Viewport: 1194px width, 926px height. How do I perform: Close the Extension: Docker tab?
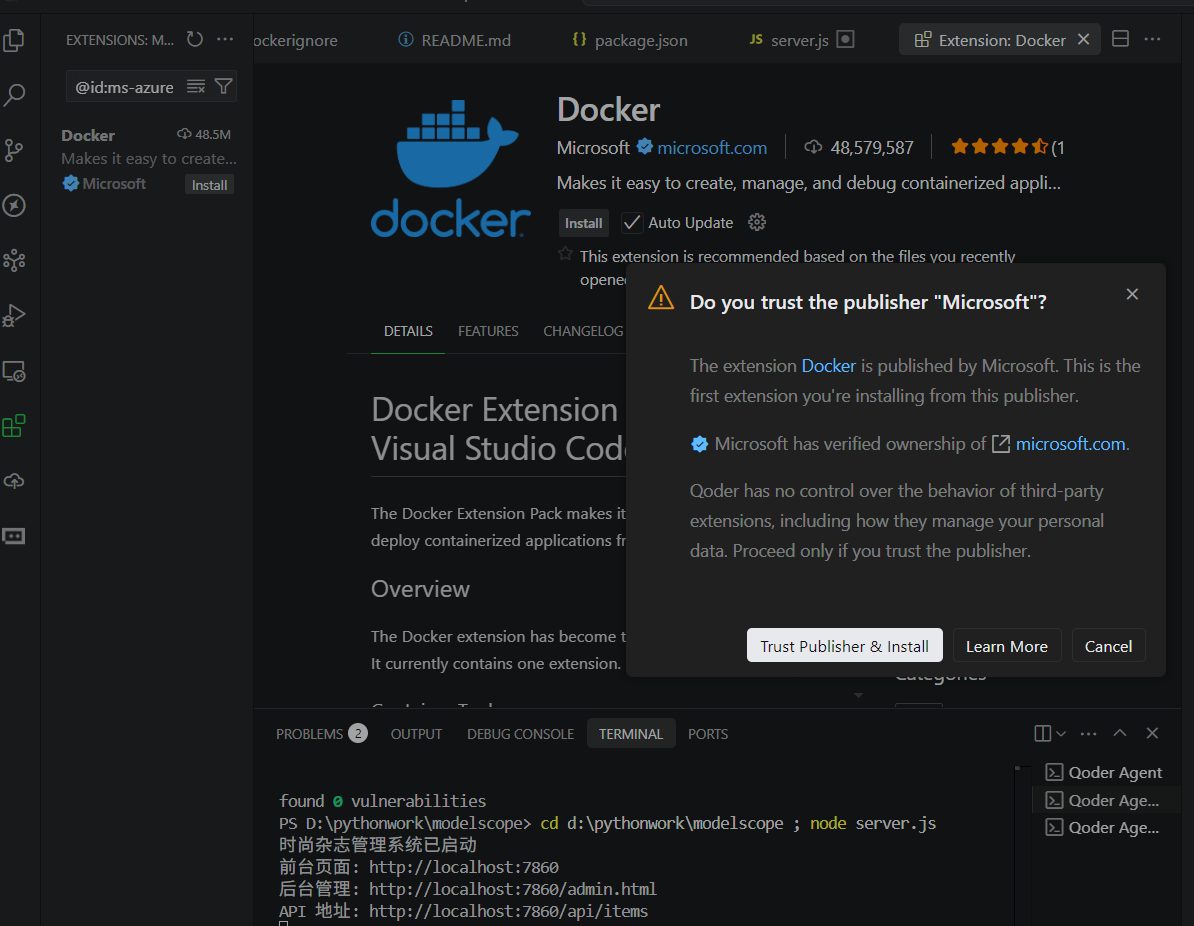(1084, 40)
